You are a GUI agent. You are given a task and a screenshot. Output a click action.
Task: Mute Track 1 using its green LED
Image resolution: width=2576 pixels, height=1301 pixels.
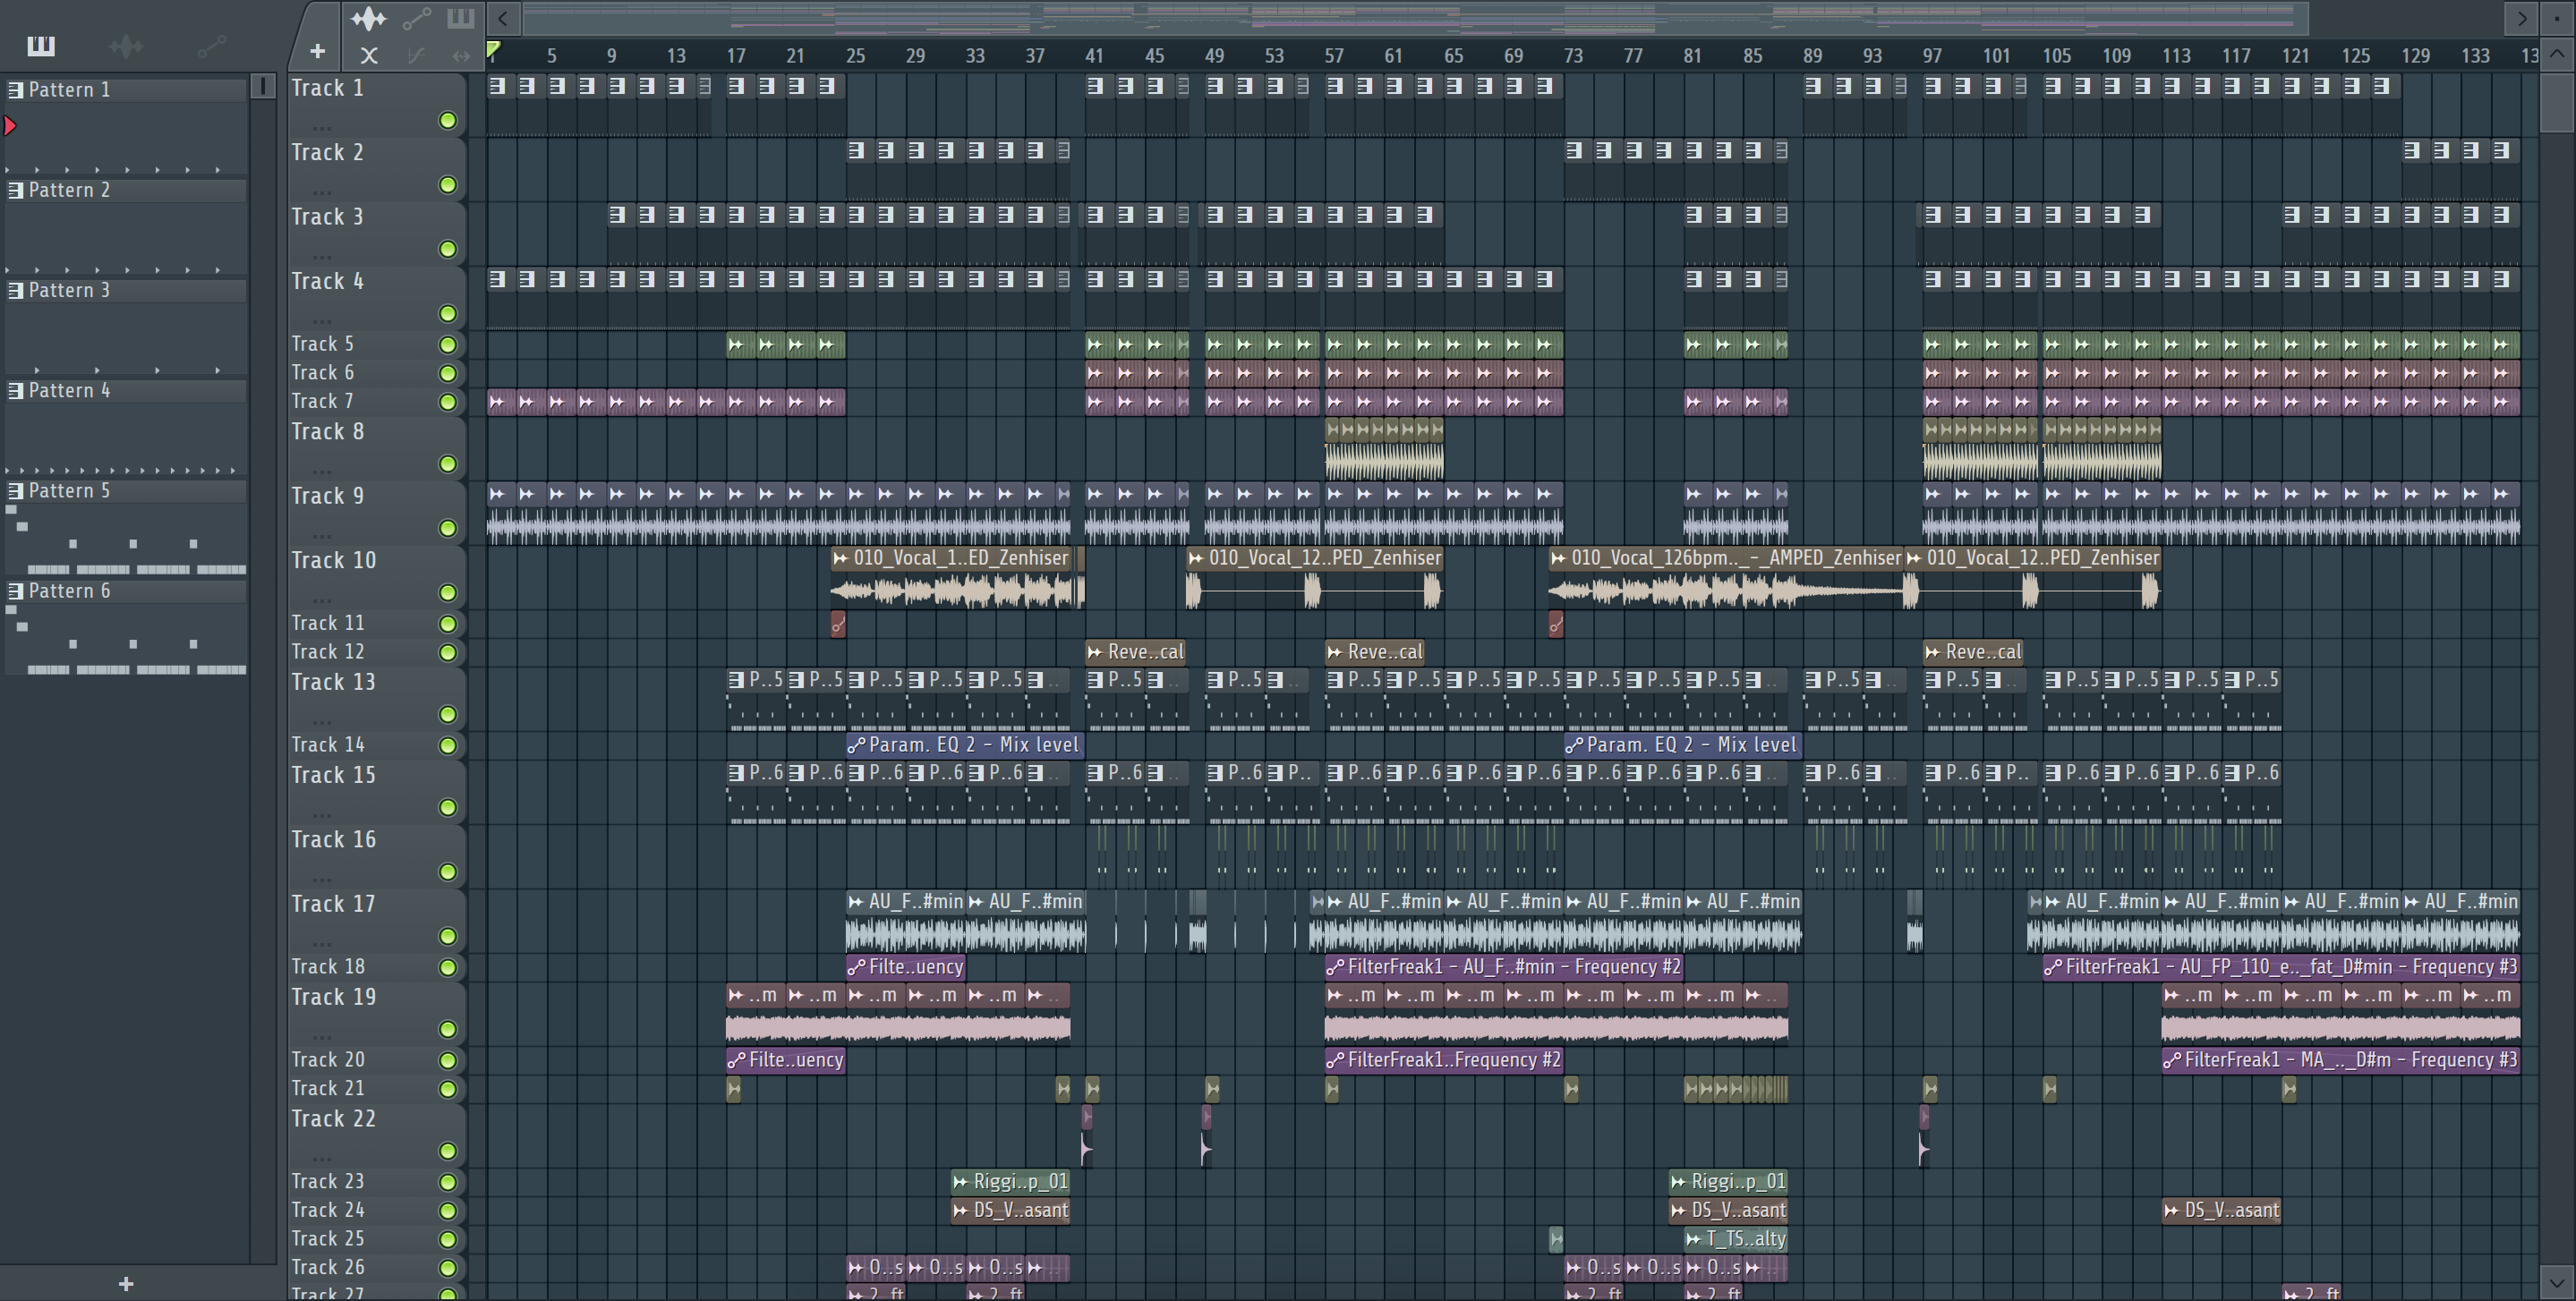(448, 120)
